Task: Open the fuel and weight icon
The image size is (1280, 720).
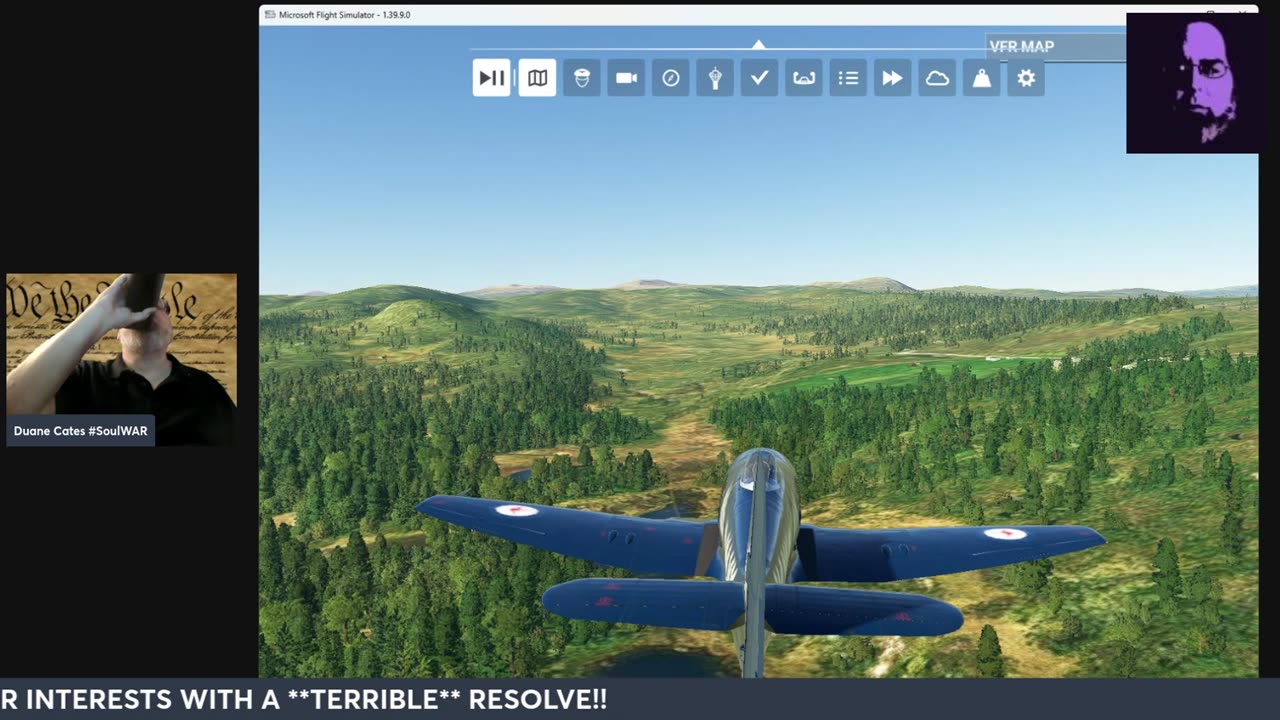Action: (x=982, y=78)
